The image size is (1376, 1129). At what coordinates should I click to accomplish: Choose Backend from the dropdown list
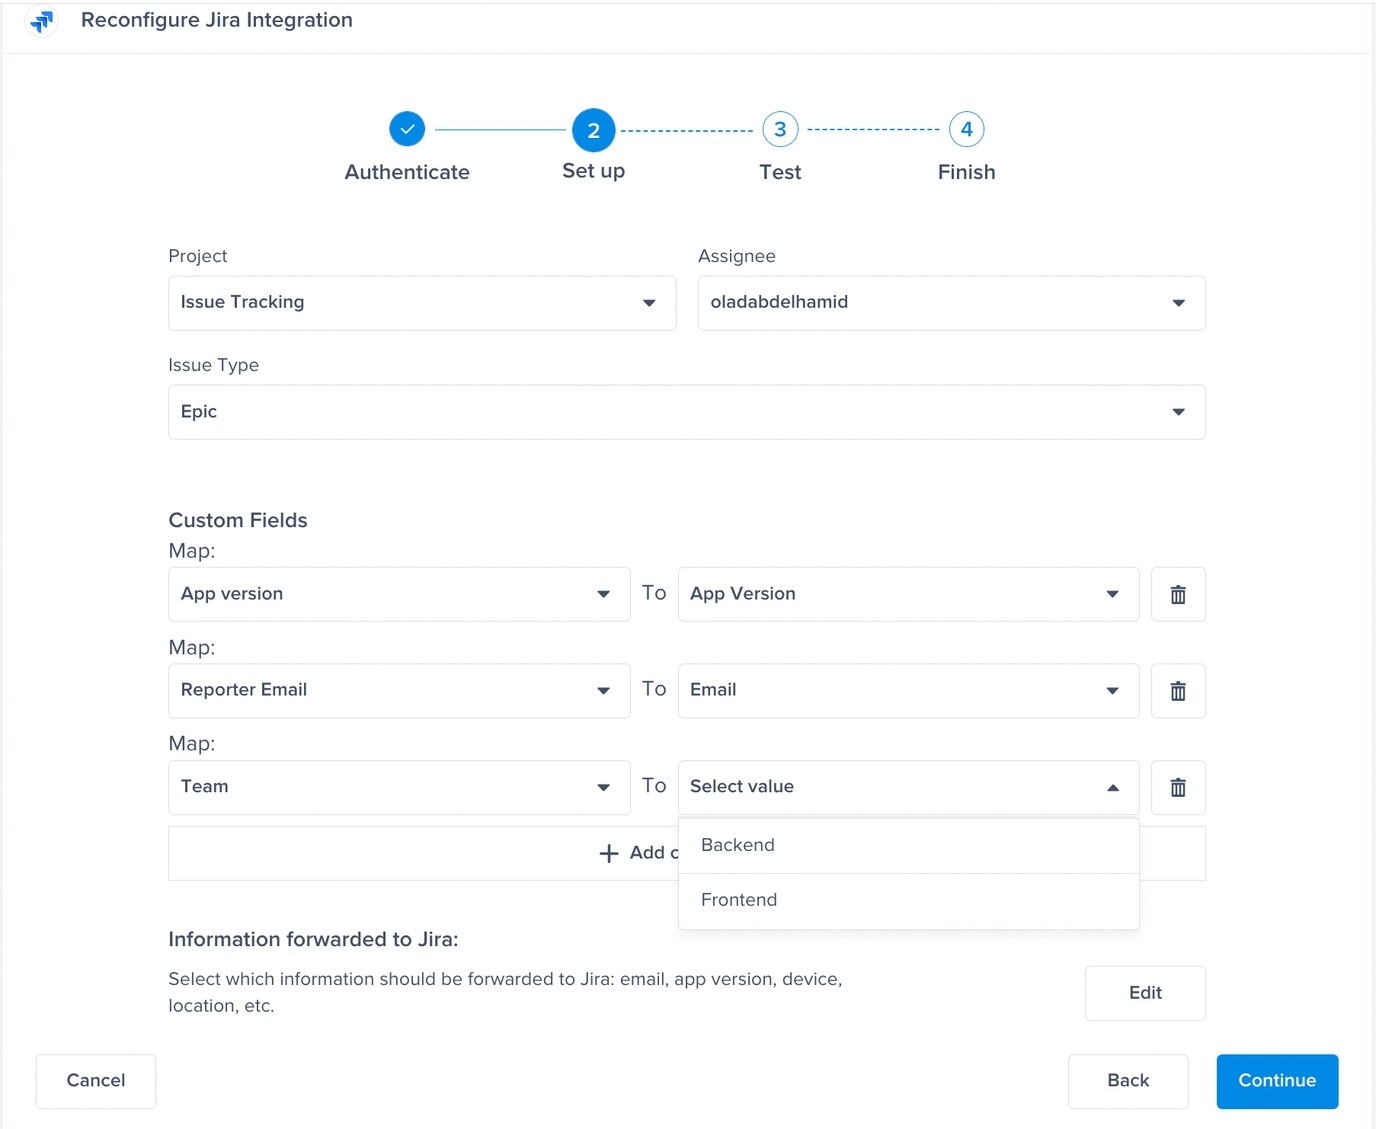coord(738,846)
